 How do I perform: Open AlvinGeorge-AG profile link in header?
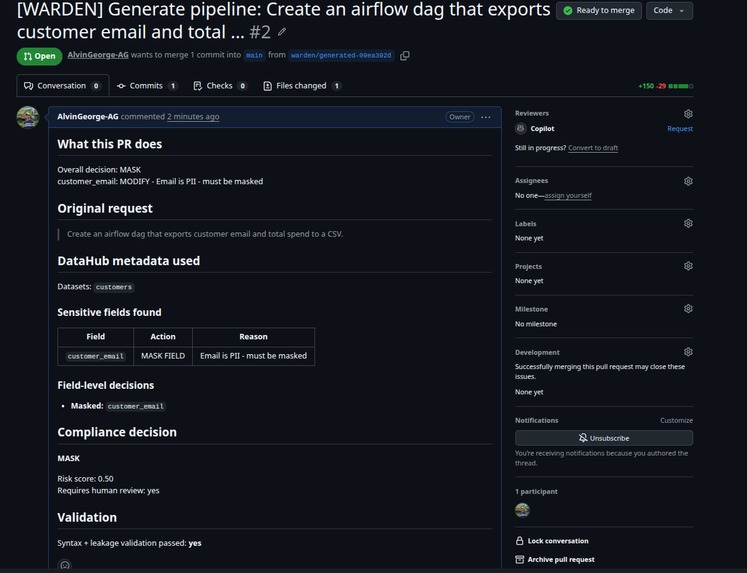pos(98,55)
